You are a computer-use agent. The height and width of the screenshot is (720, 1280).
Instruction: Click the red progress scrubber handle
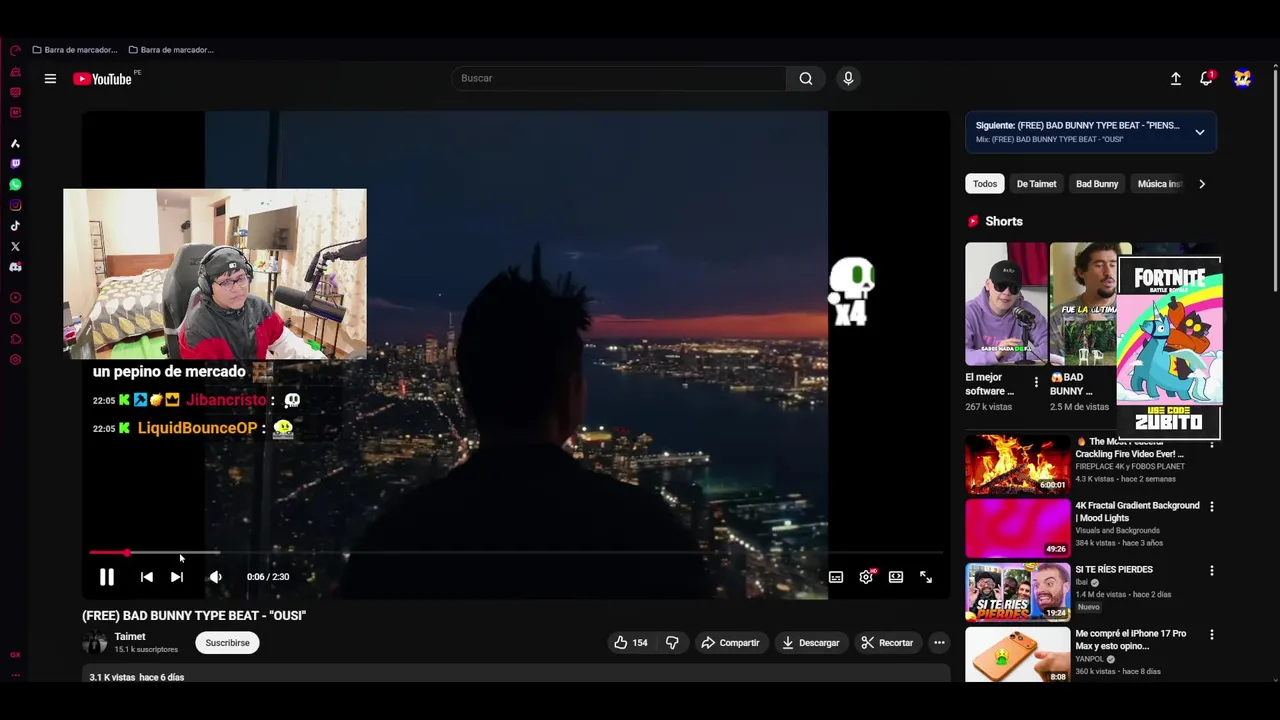pyautogui.click(x=127, y=552)
